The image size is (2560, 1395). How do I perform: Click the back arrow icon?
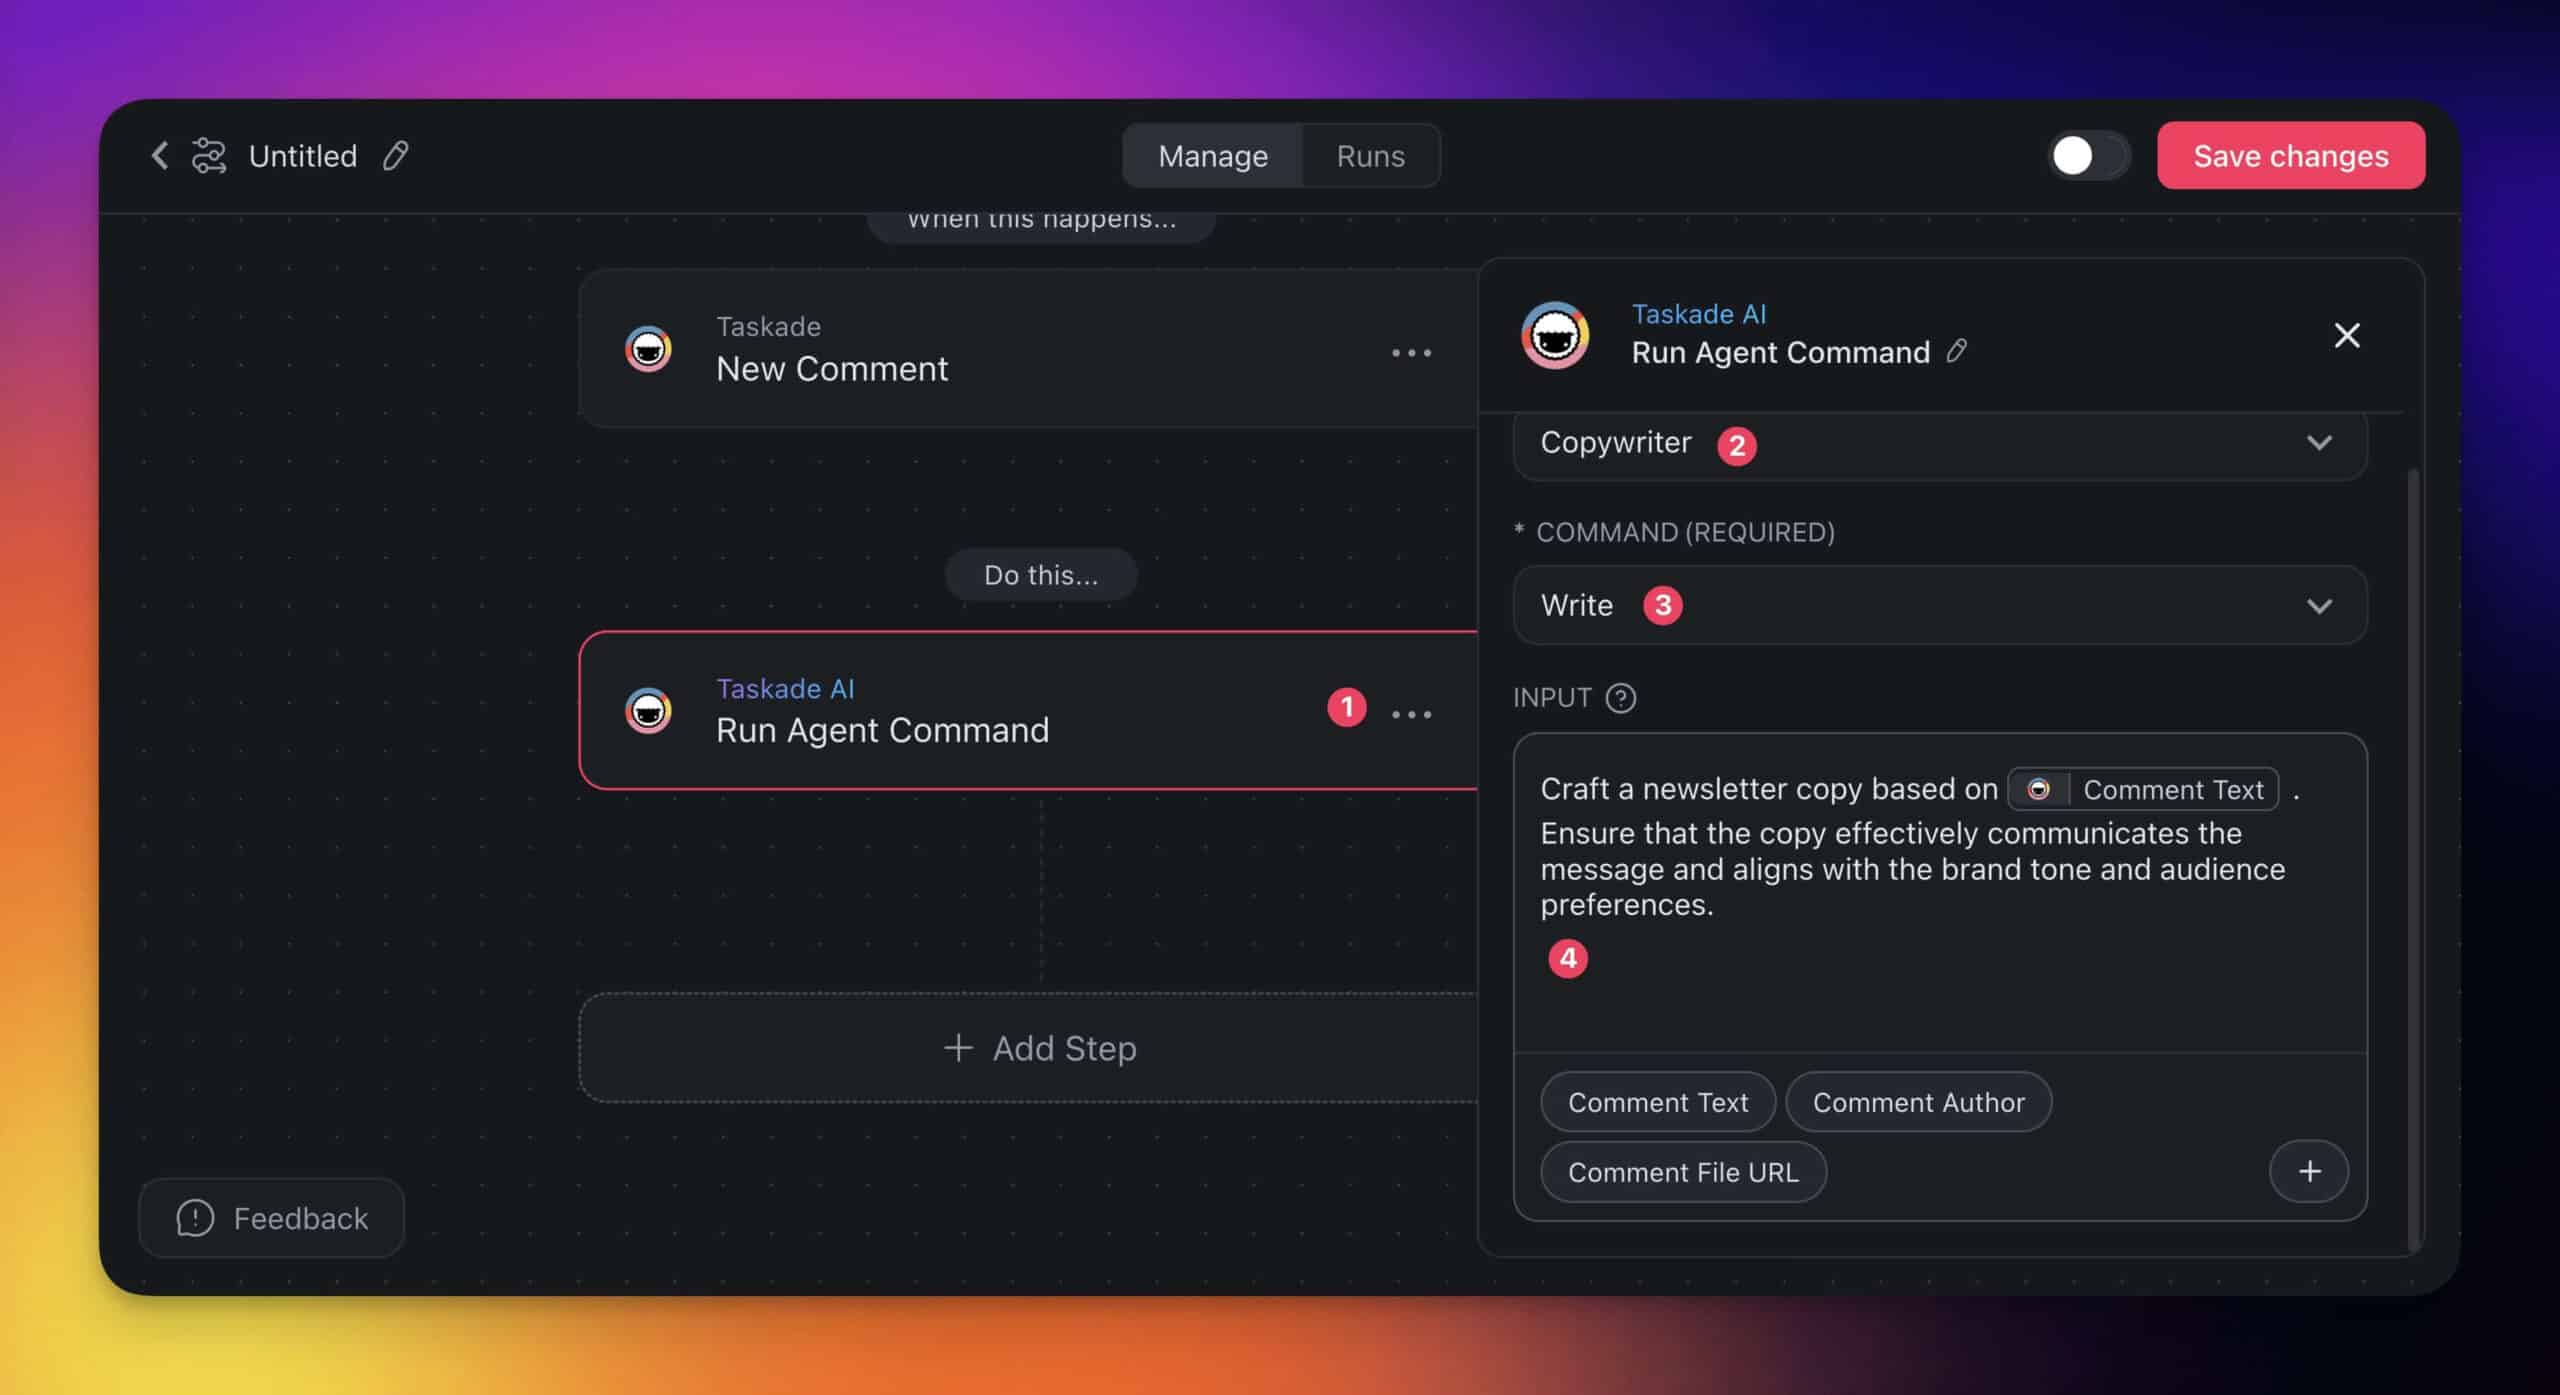point(159,156)
